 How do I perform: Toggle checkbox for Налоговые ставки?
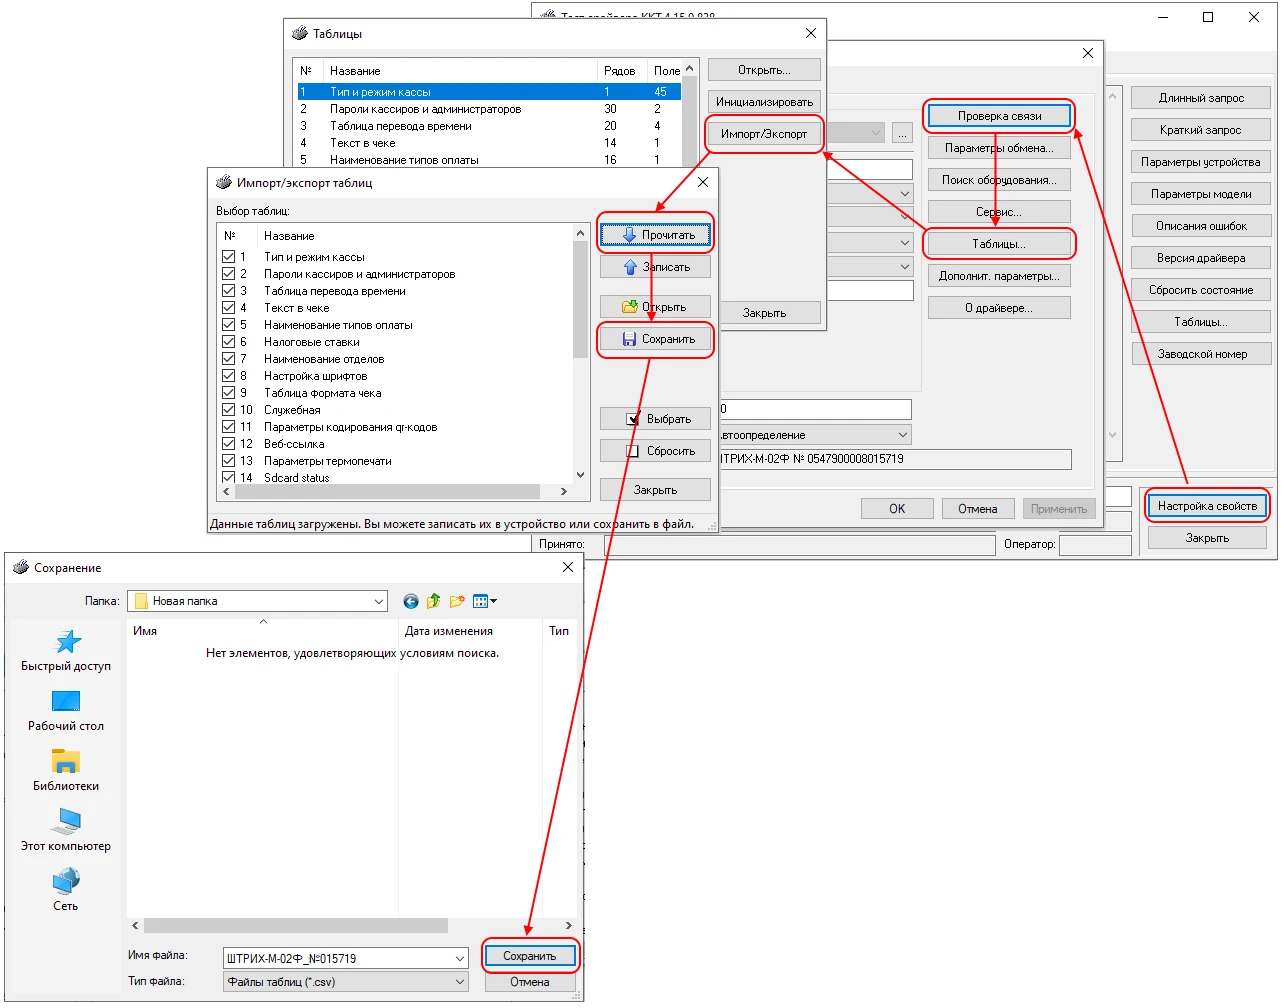228,342
